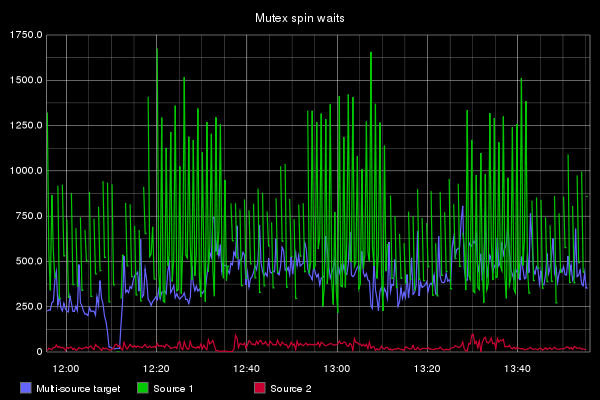Viewport: 600px width, 400px height.
Task: Click the "Mutex spin waits" chart title
Action: tap(300, 17)
